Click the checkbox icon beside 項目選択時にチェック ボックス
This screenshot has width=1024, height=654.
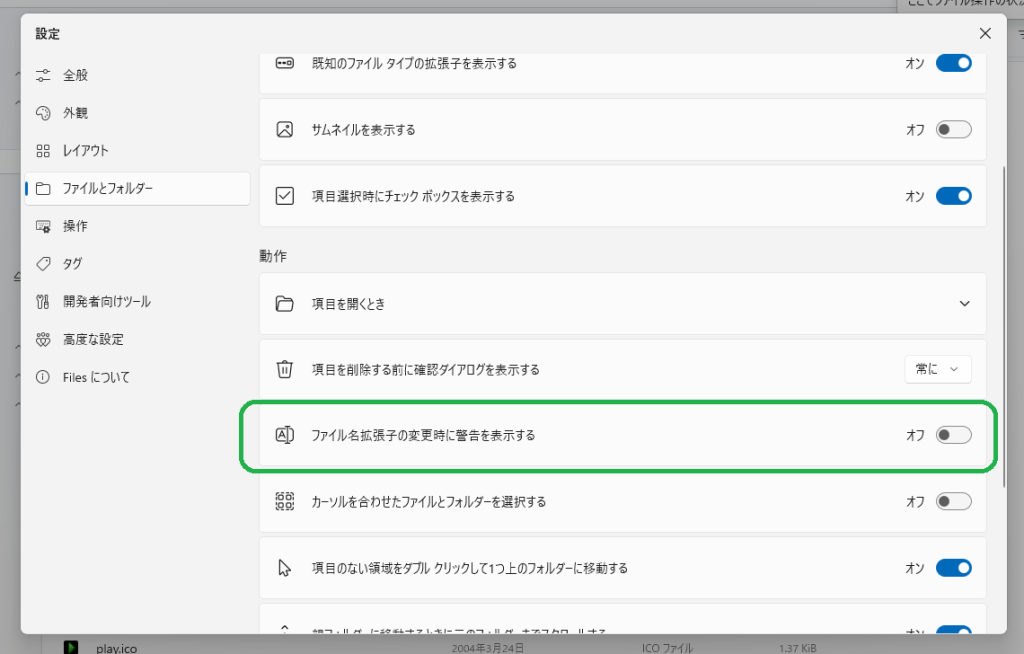point(285,196)
